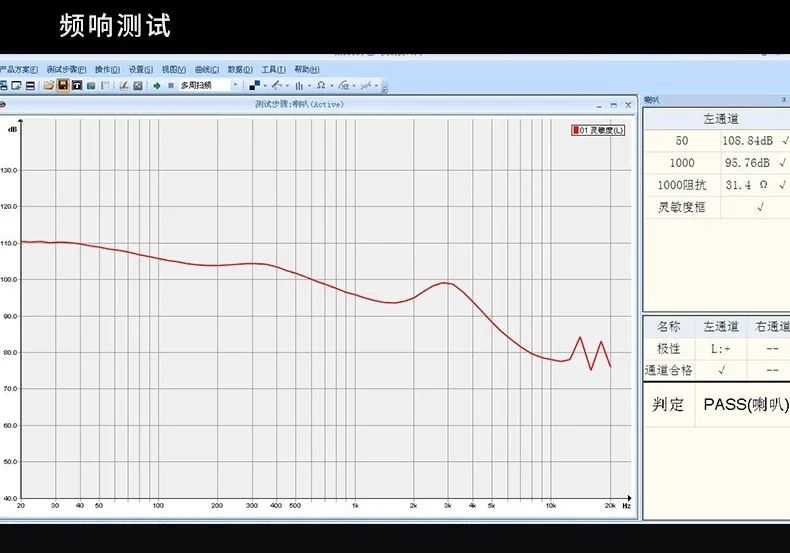Restore the 测试步骤 chart window size

click(x=613, y=105)
